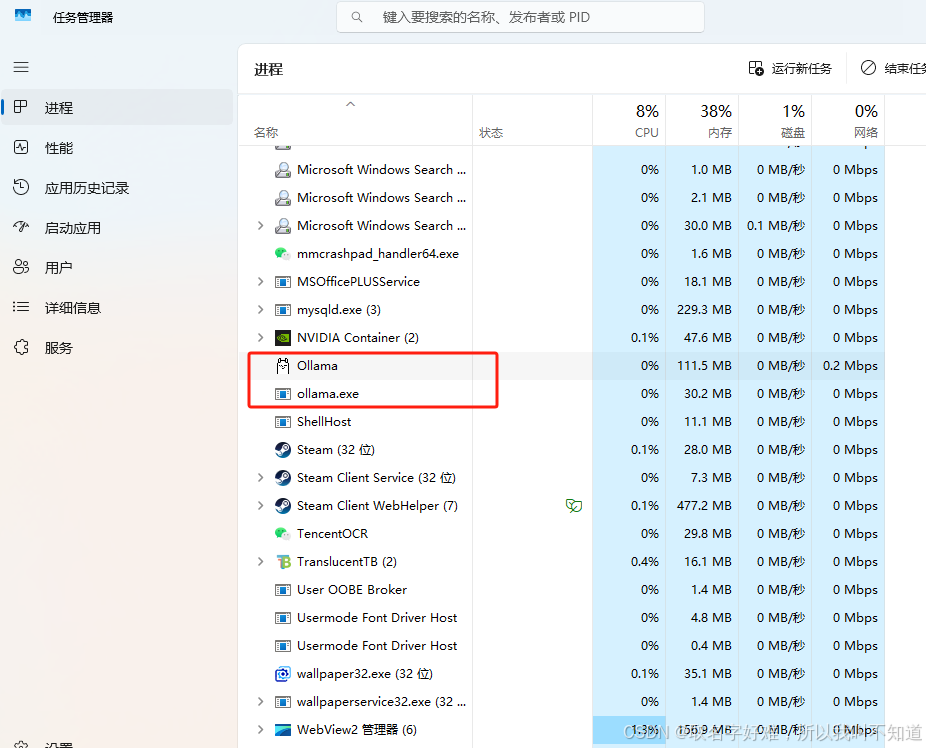
Task: Select the Ollama process row
Action: tap(562, 366)
